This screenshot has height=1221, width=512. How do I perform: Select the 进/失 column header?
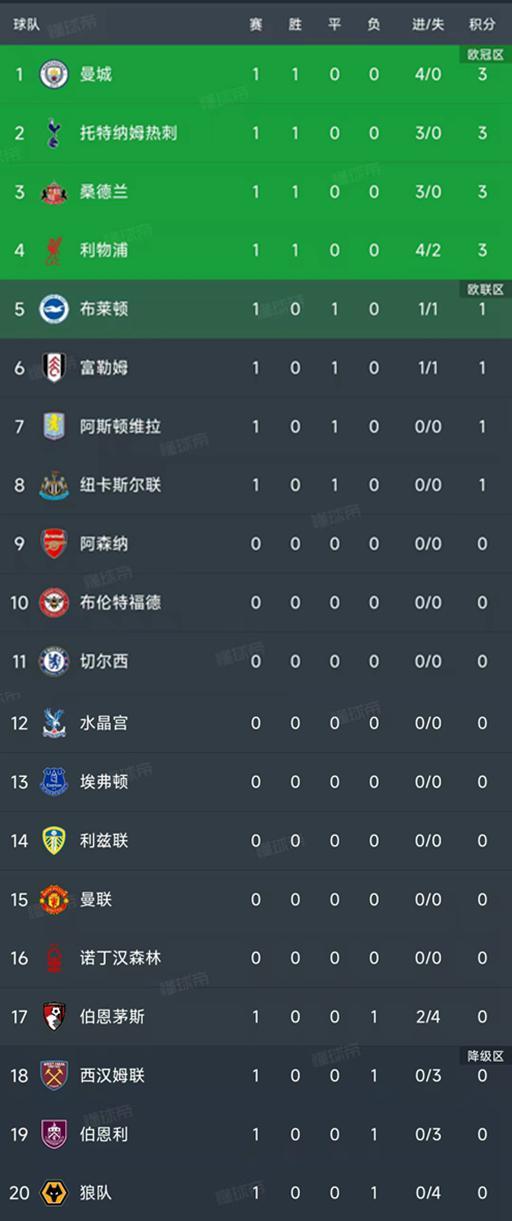point(428,24)
